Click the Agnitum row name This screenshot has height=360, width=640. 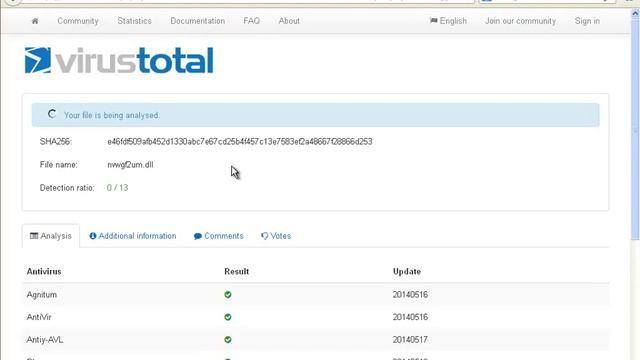pos(42,295)
